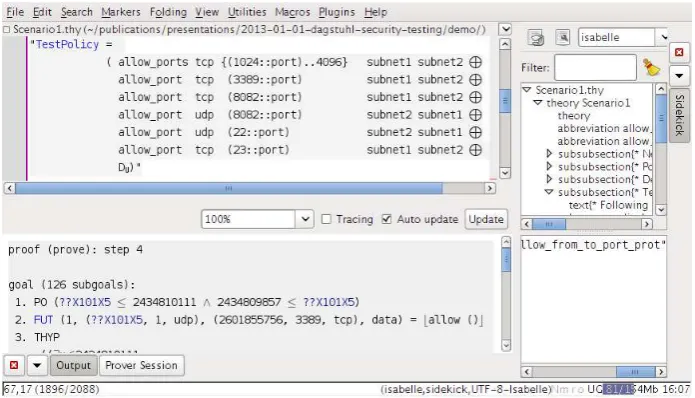
Task: Click the Update button
Action: 486,219
